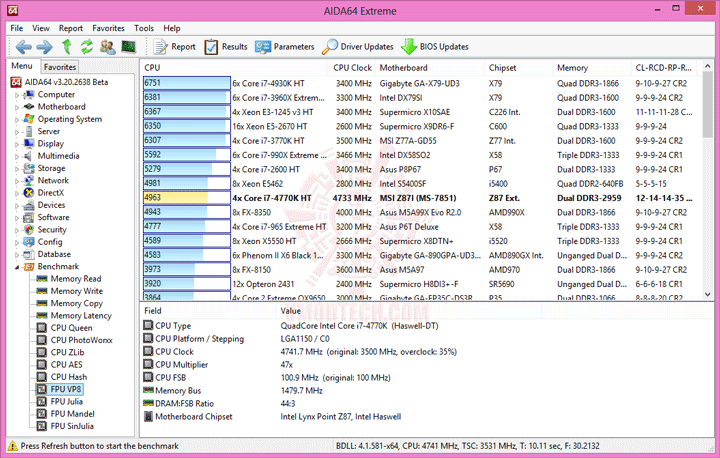The height and width of the screenshot is (458, 720).
Task: Expand the Storage tree node
Action: [x=17, y=169]
